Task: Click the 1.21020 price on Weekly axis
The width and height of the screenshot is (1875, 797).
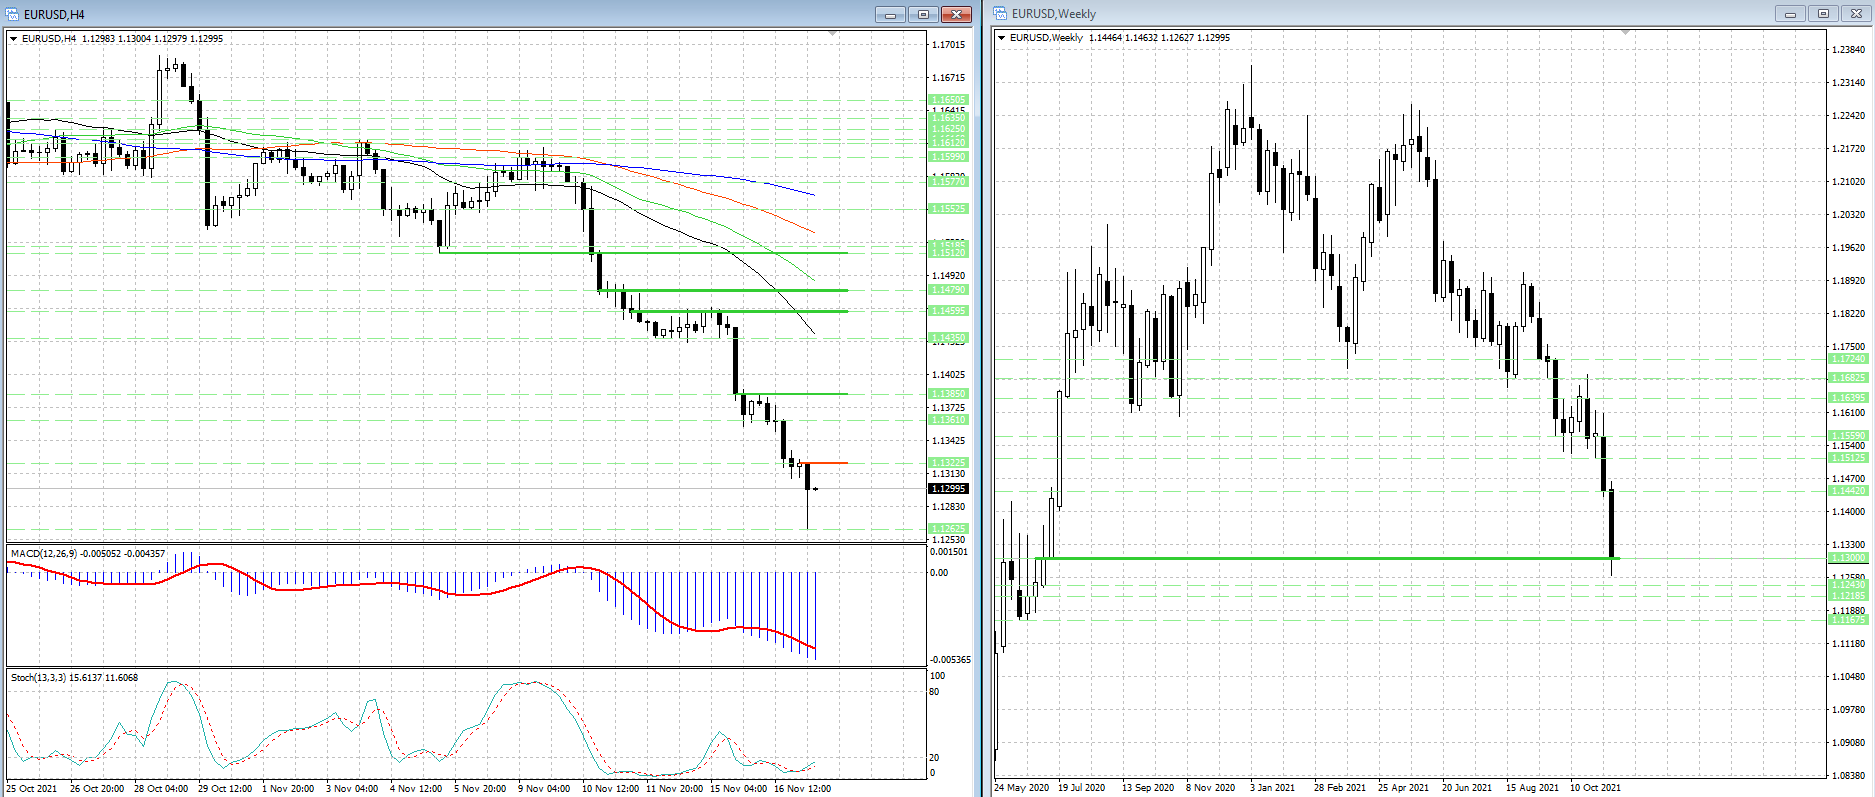Action: (1848, 182)
